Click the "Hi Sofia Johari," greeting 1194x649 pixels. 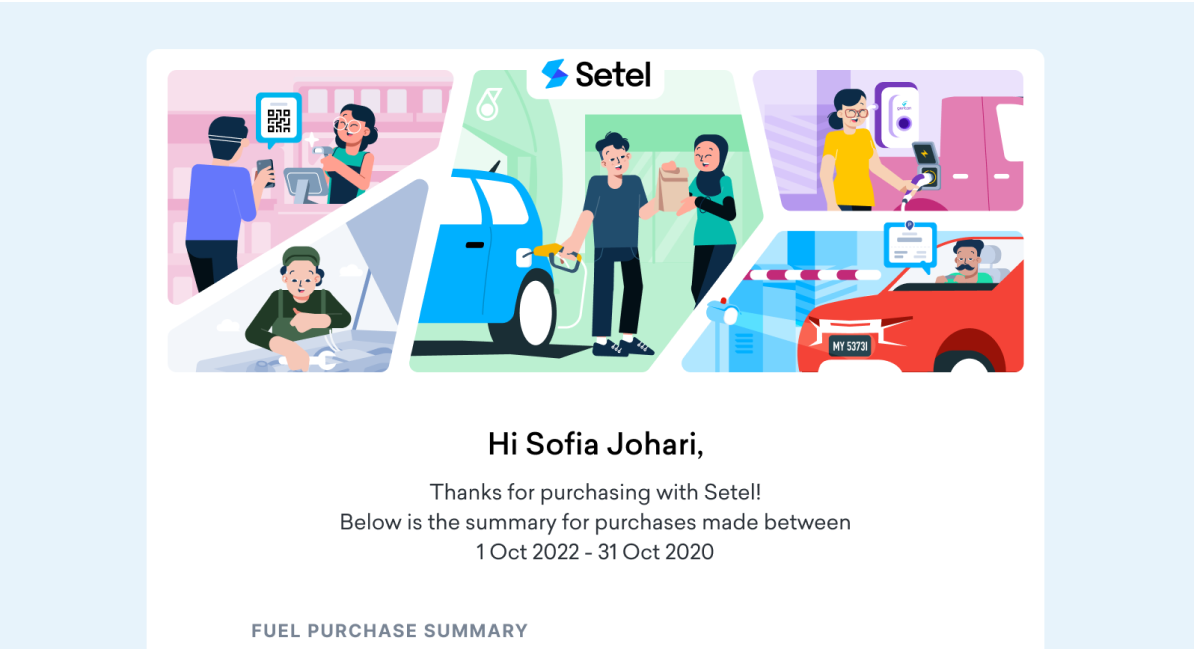pos(596,443)
